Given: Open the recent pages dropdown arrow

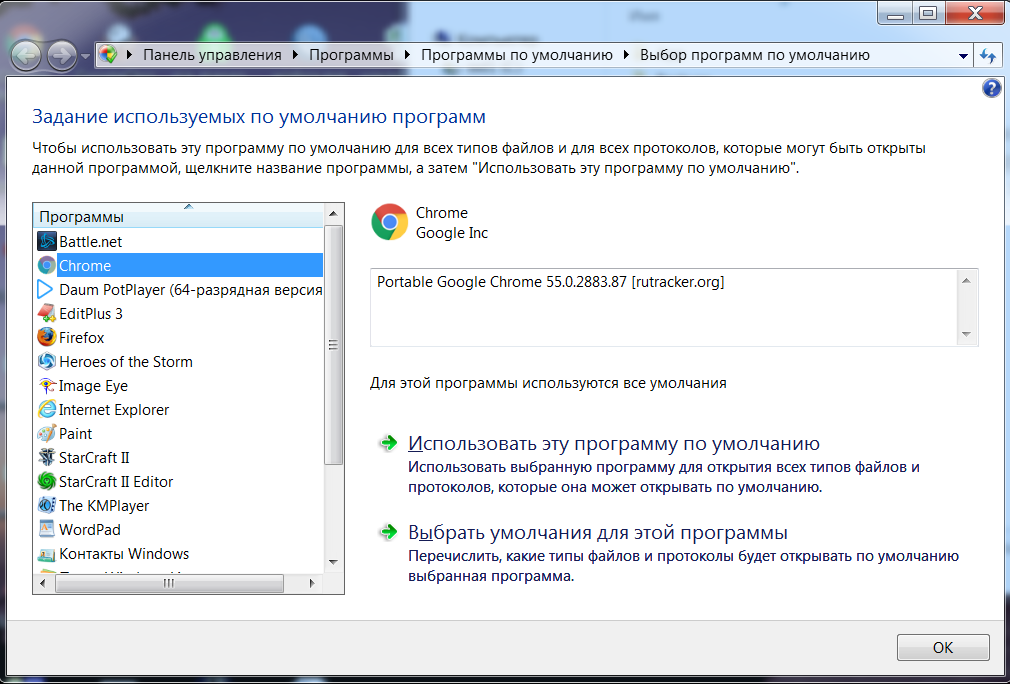Looking at the screenshot, I should [x=86, y=57].
